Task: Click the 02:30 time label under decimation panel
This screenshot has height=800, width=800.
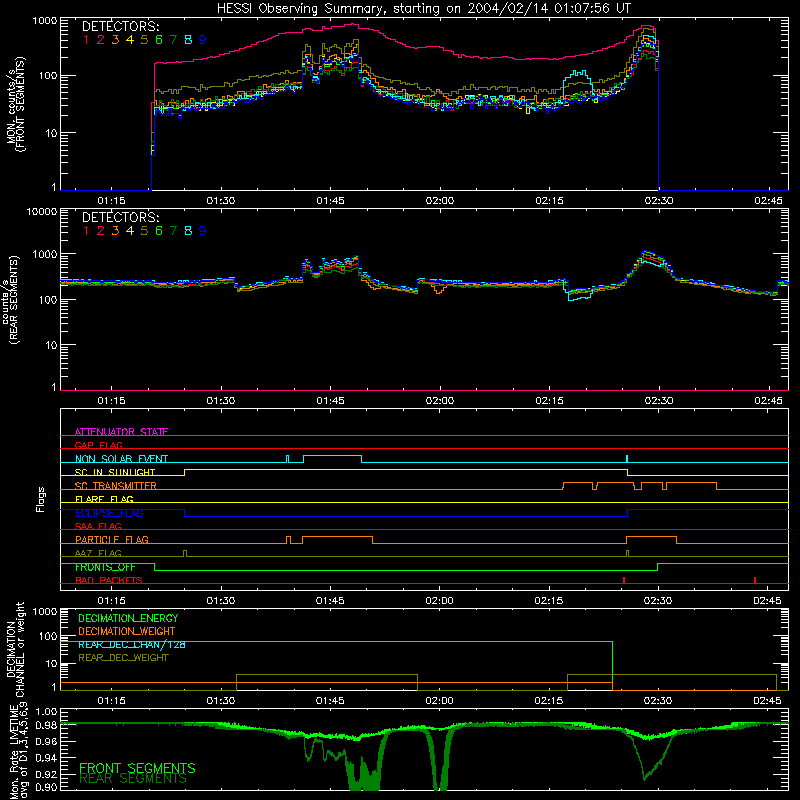Action: (658, 701)
